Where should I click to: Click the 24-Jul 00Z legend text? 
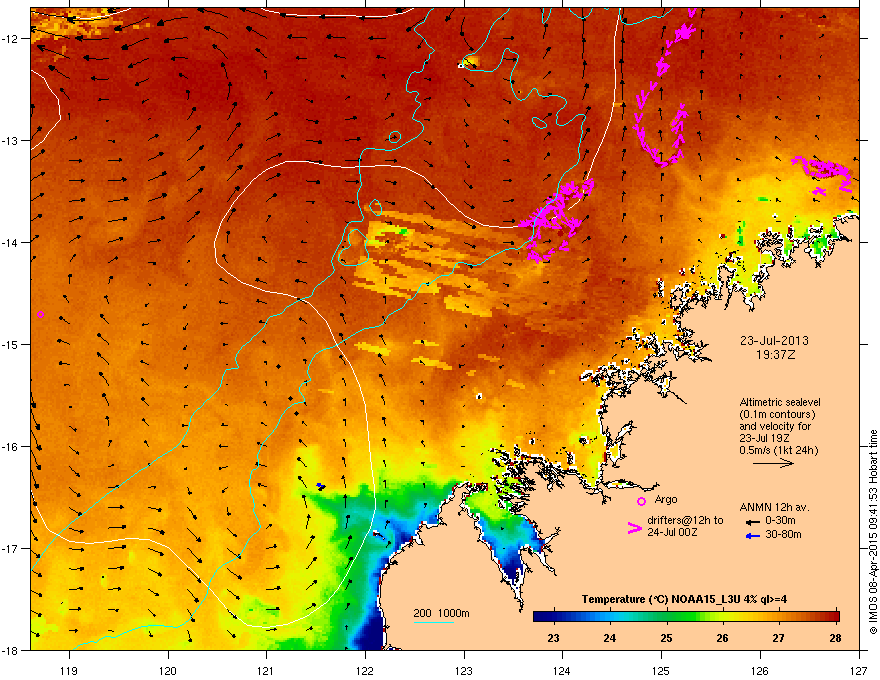tap(672, 532)
